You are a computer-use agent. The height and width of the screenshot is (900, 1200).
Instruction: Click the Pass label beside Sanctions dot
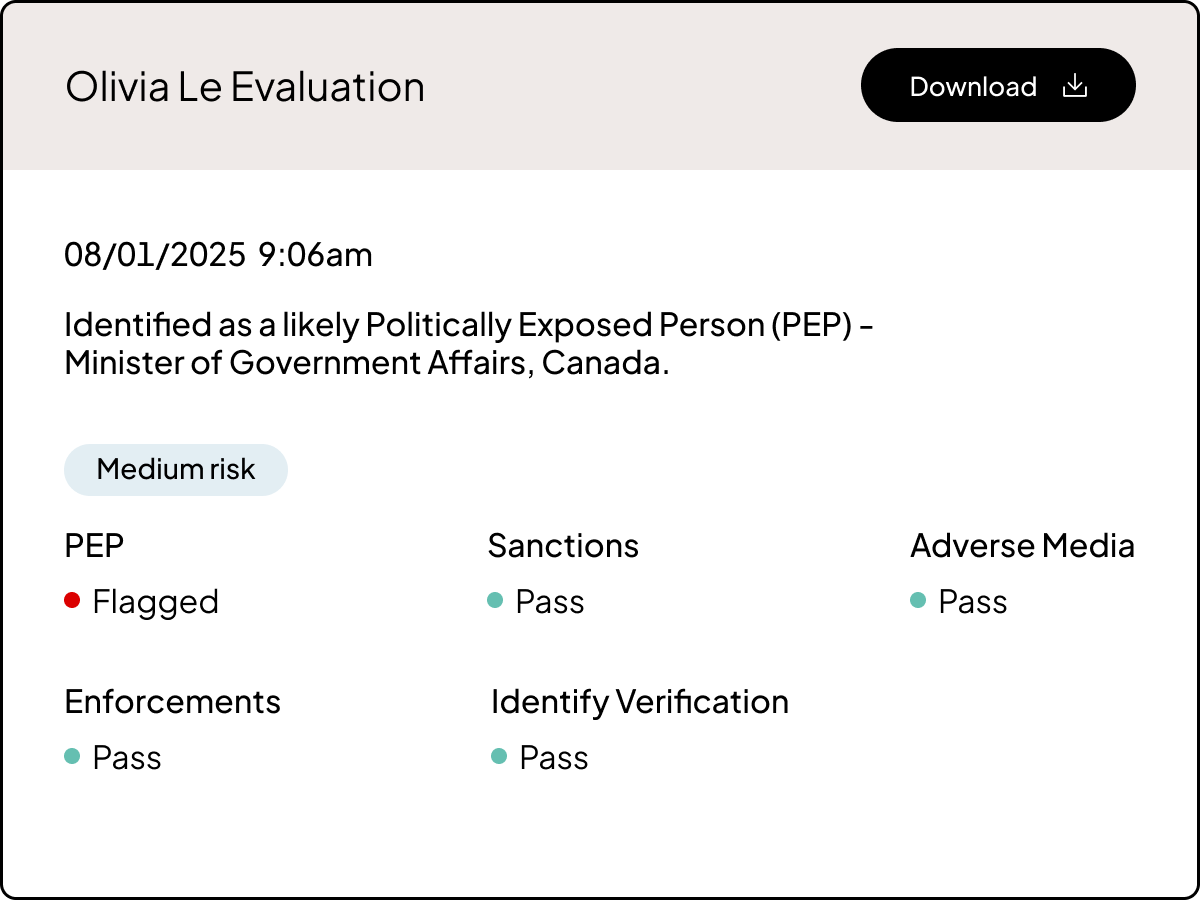pos(549,601)
